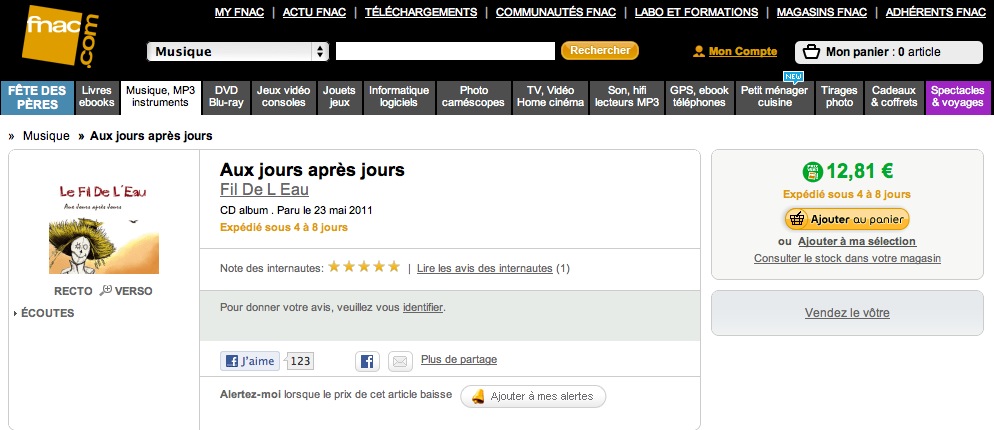Expand the ÉCOUTES section
995x430 pixels.
(44, 313)
